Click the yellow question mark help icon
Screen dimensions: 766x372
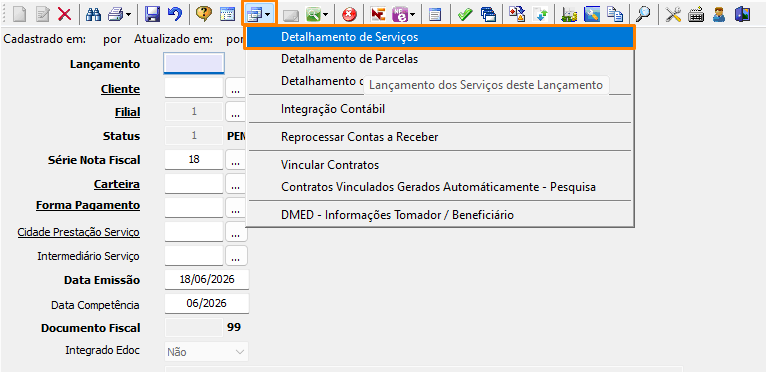tap(203, 15)
